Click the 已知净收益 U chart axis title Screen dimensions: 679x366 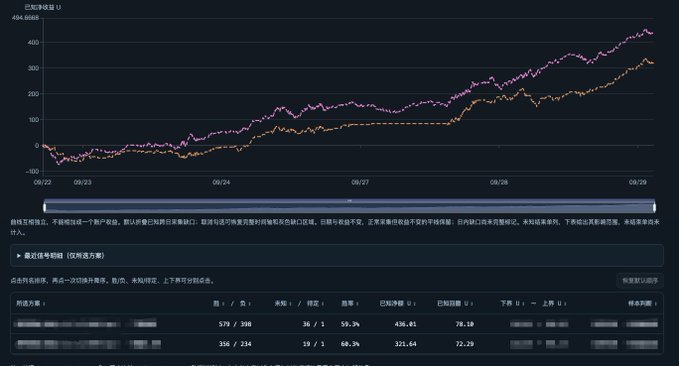pos(42,7)
